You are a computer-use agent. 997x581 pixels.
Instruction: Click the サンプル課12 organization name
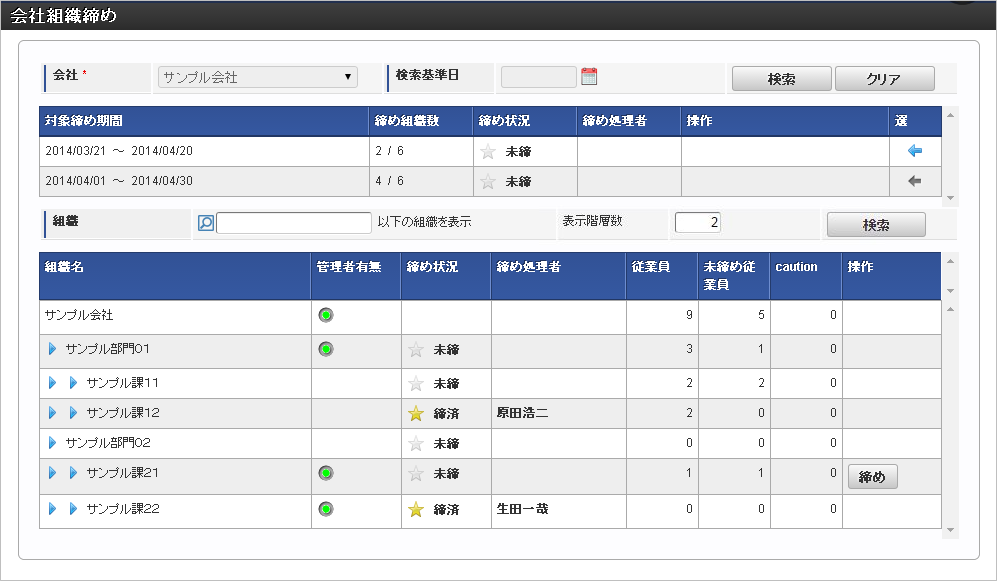(x=123, y=413)
